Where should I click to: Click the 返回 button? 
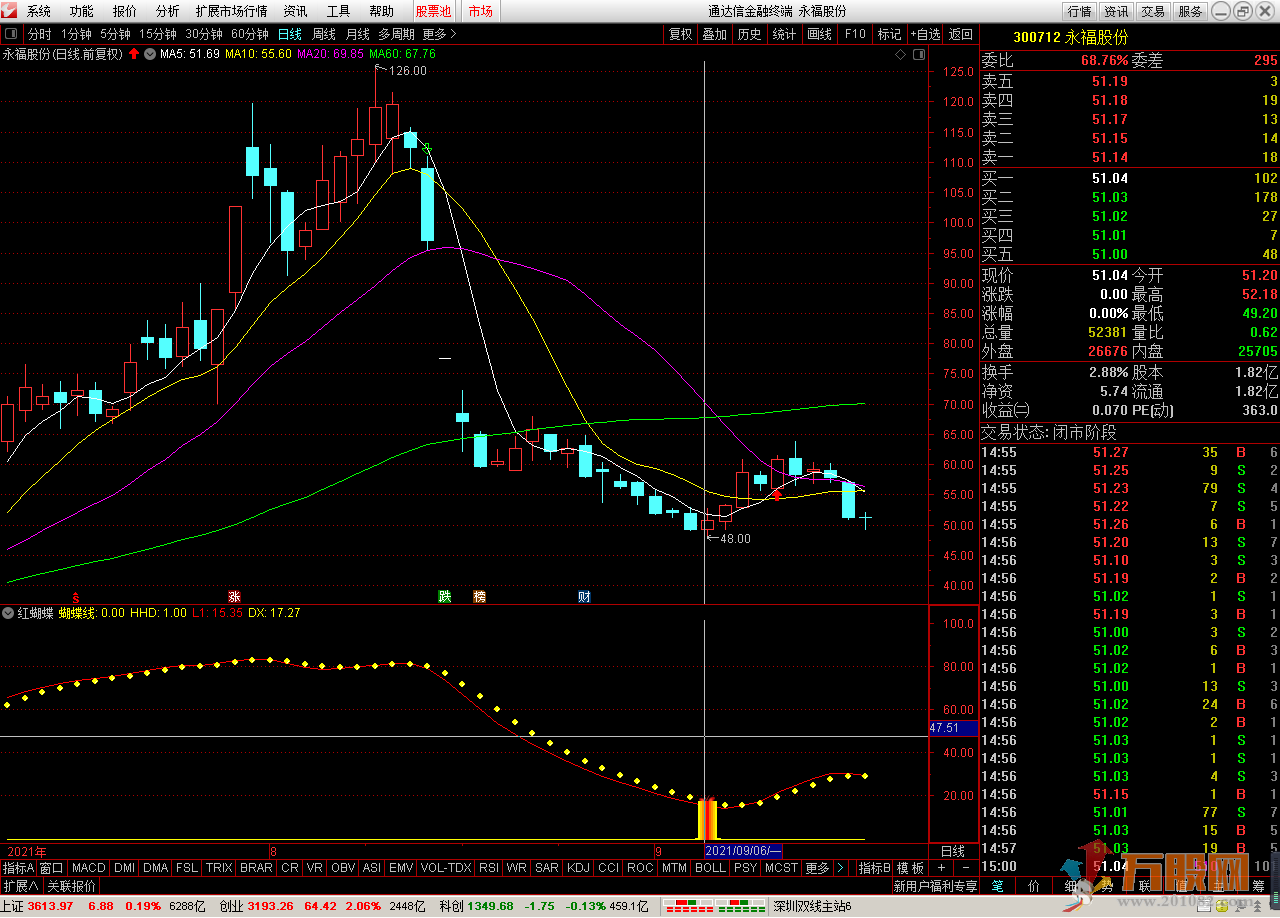pyautogui.click(x=961, y=34)
